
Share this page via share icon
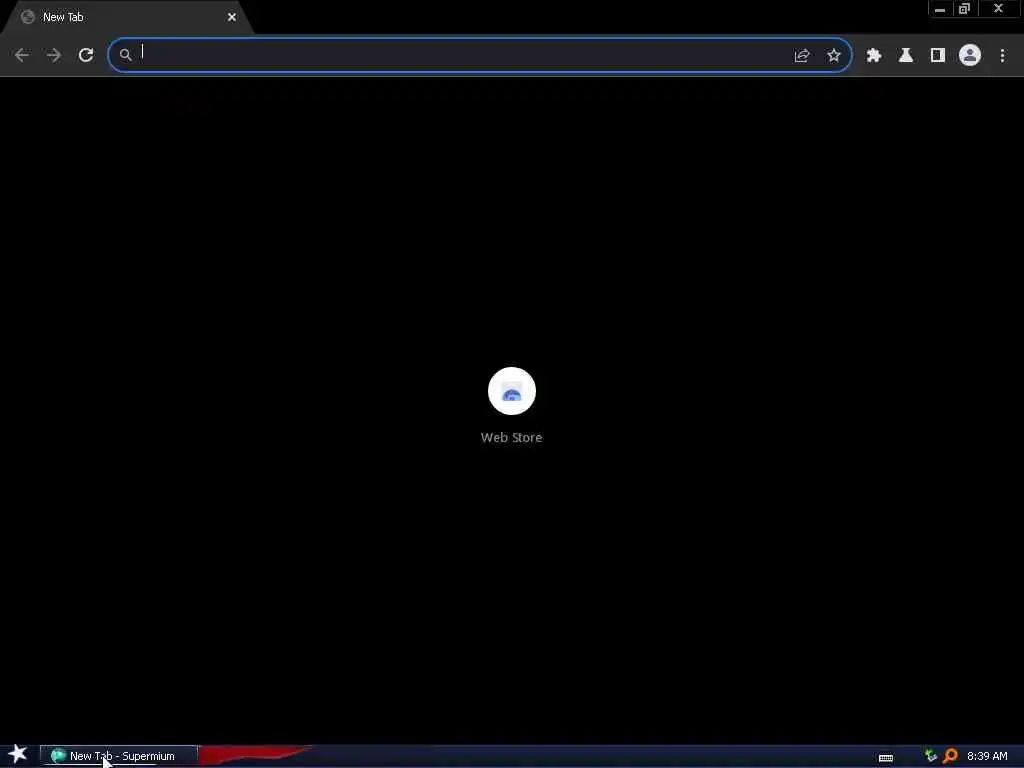802,56
